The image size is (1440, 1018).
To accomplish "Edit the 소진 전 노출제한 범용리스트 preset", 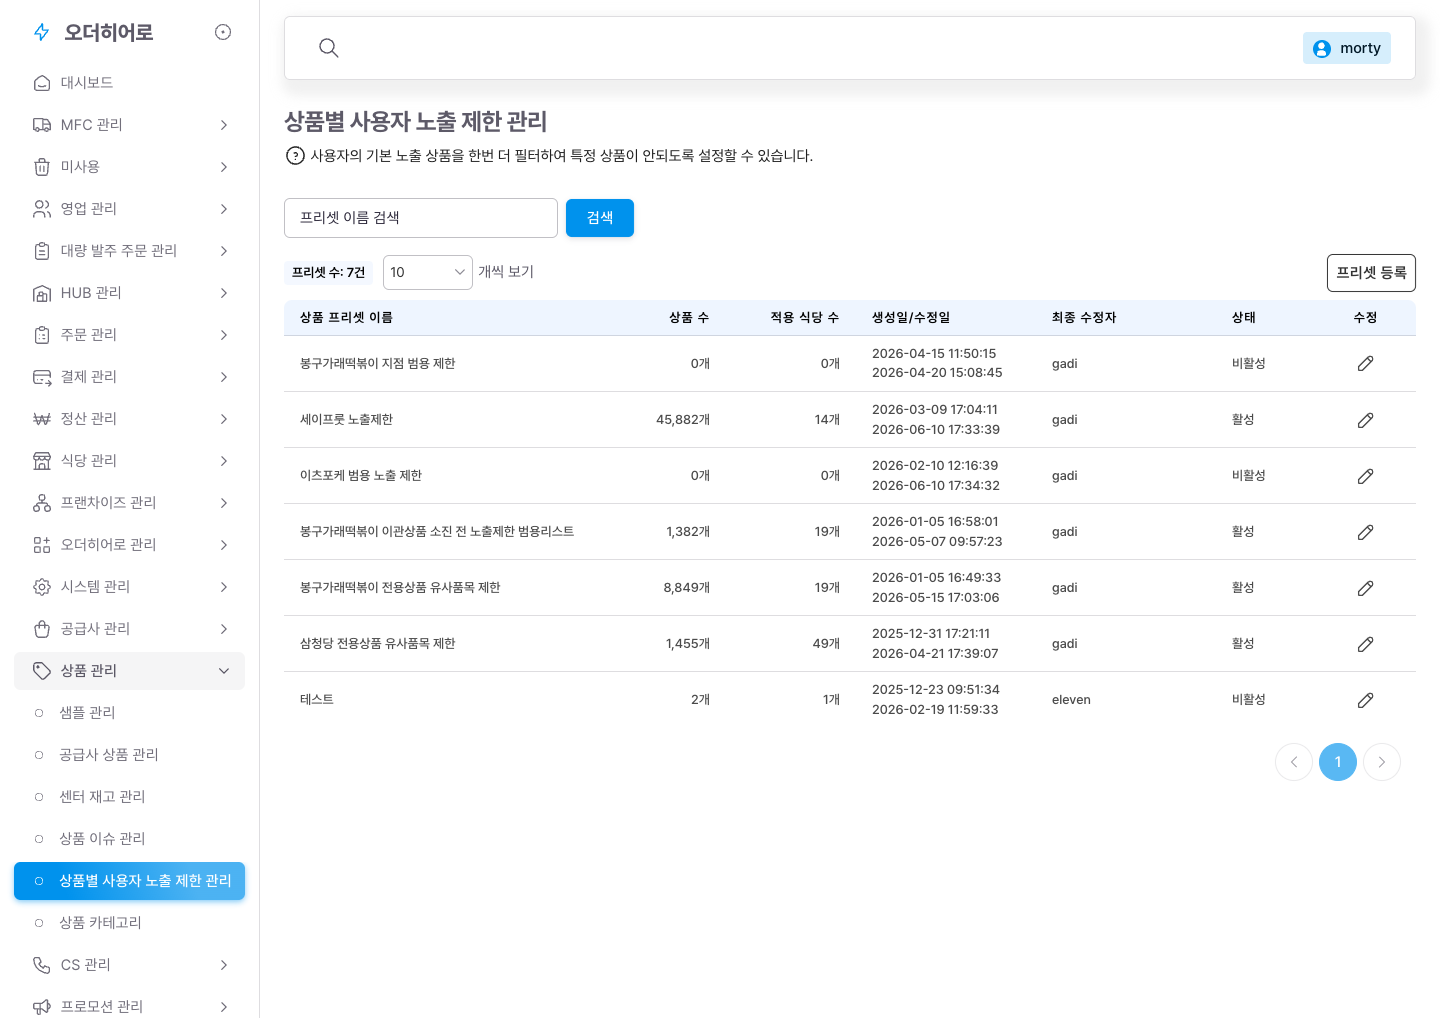I will pyautogui.click(x=1365, y=532).
